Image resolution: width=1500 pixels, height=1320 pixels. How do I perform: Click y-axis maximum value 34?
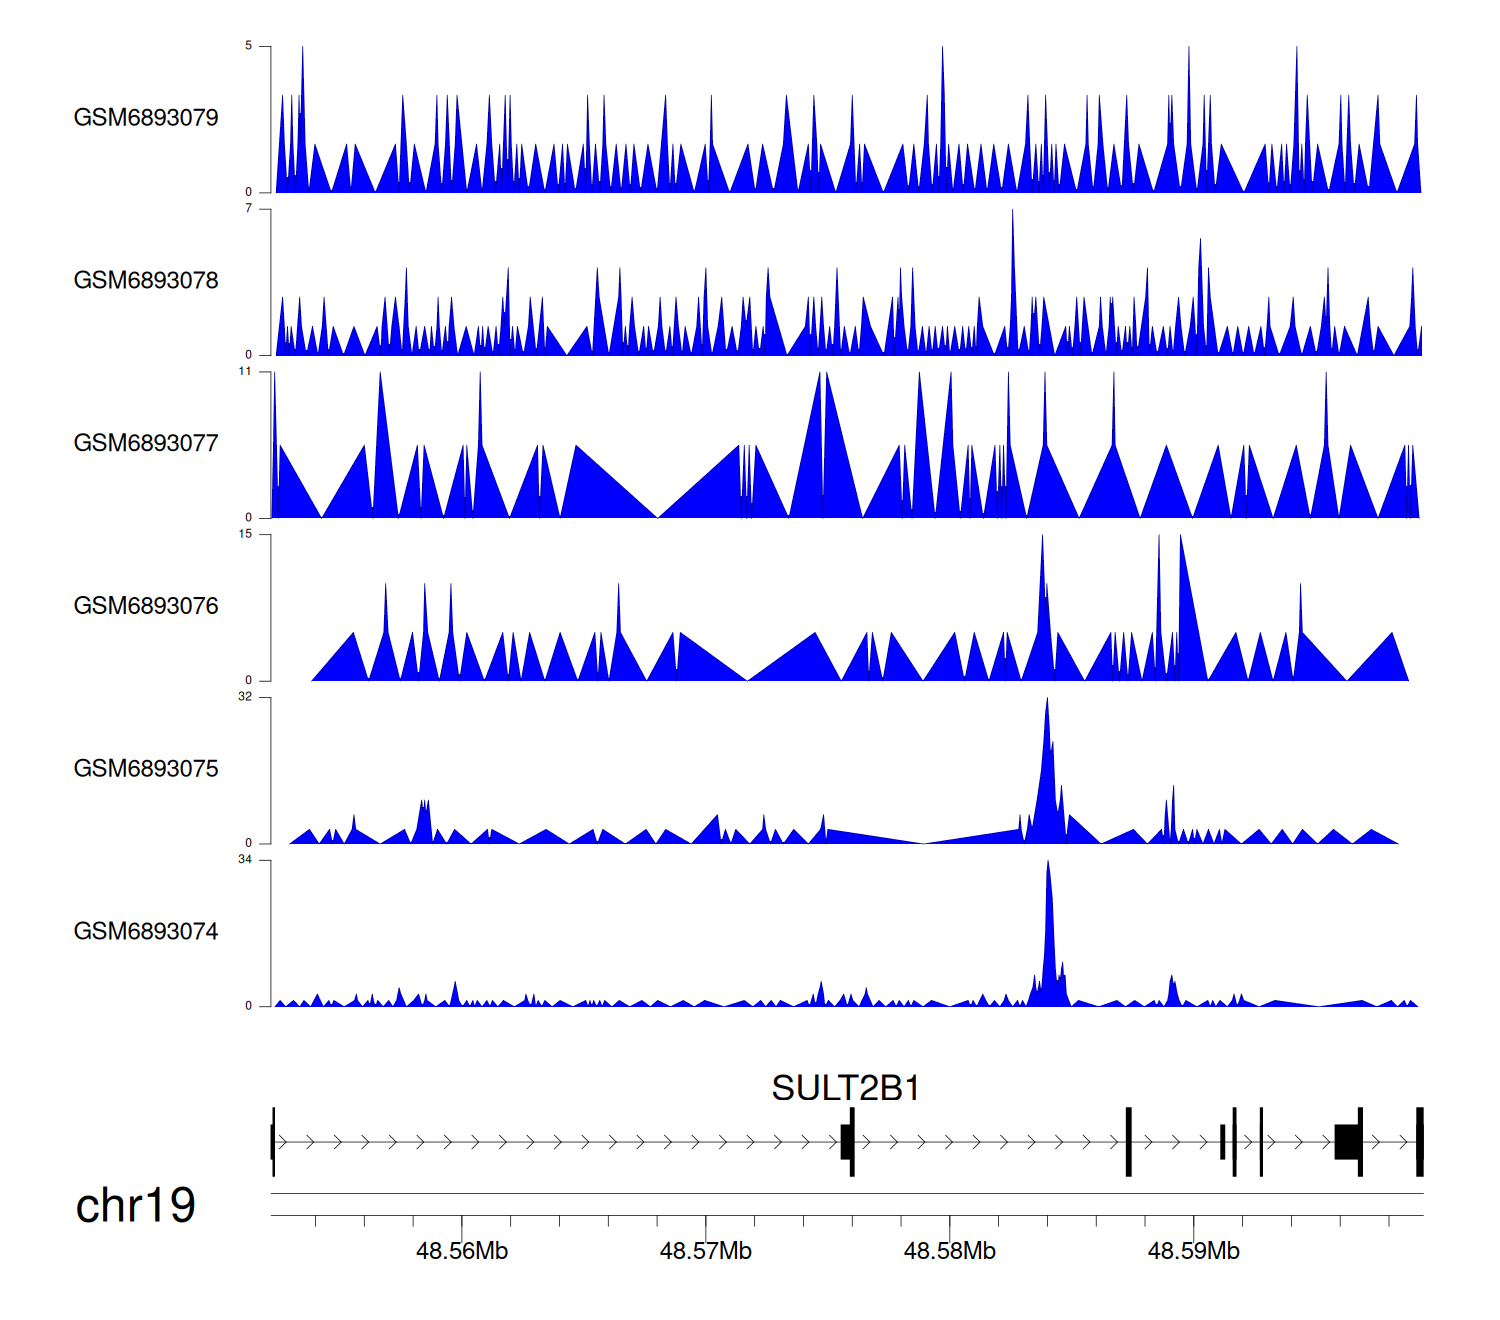click(x=245, y=860)
